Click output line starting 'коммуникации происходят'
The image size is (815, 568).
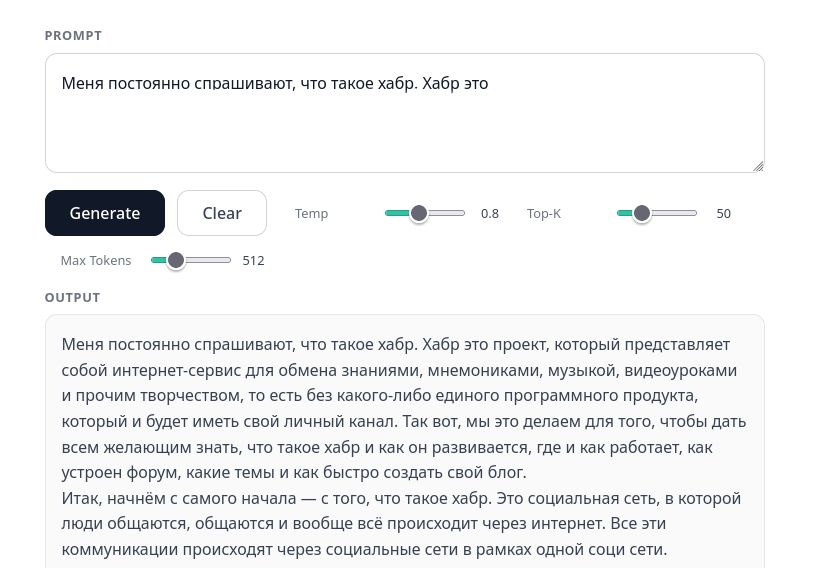point(364,549)
